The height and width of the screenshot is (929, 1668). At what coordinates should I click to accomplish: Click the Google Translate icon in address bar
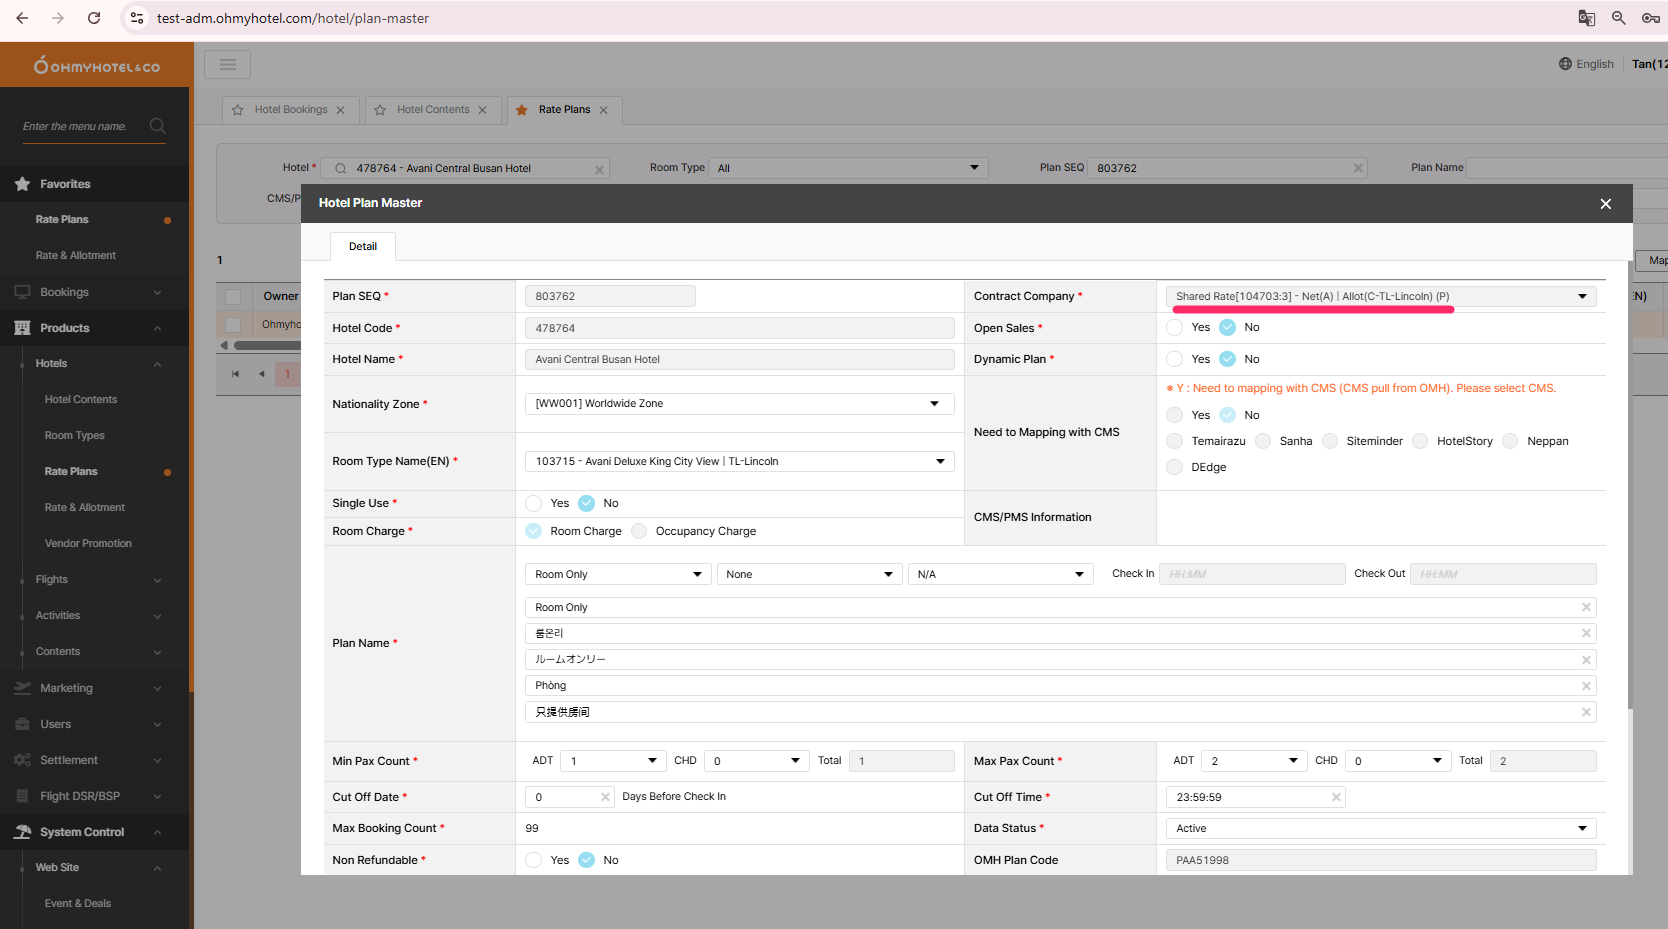[1587, 18]
